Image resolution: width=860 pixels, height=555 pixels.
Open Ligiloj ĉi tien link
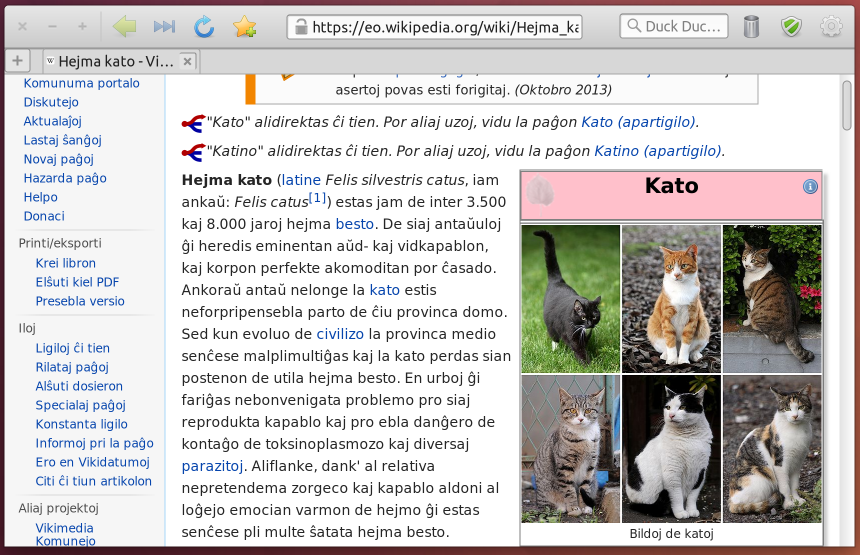coord(72,348)
